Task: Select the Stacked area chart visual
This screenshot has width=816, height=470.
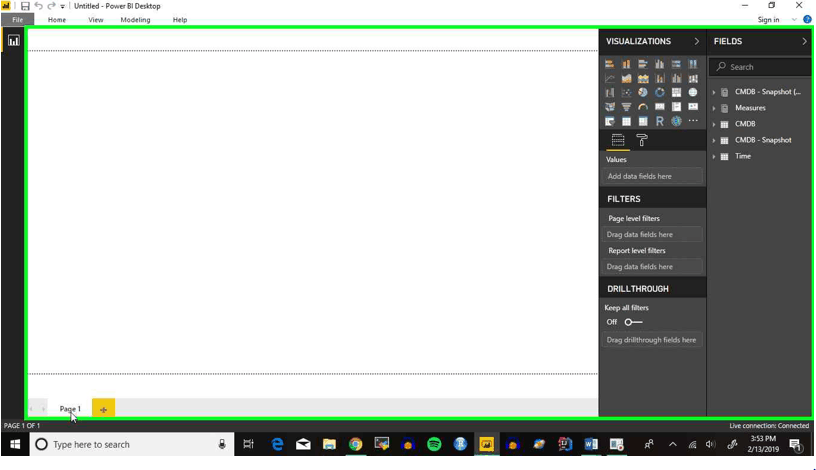Action: coord(643,79)
